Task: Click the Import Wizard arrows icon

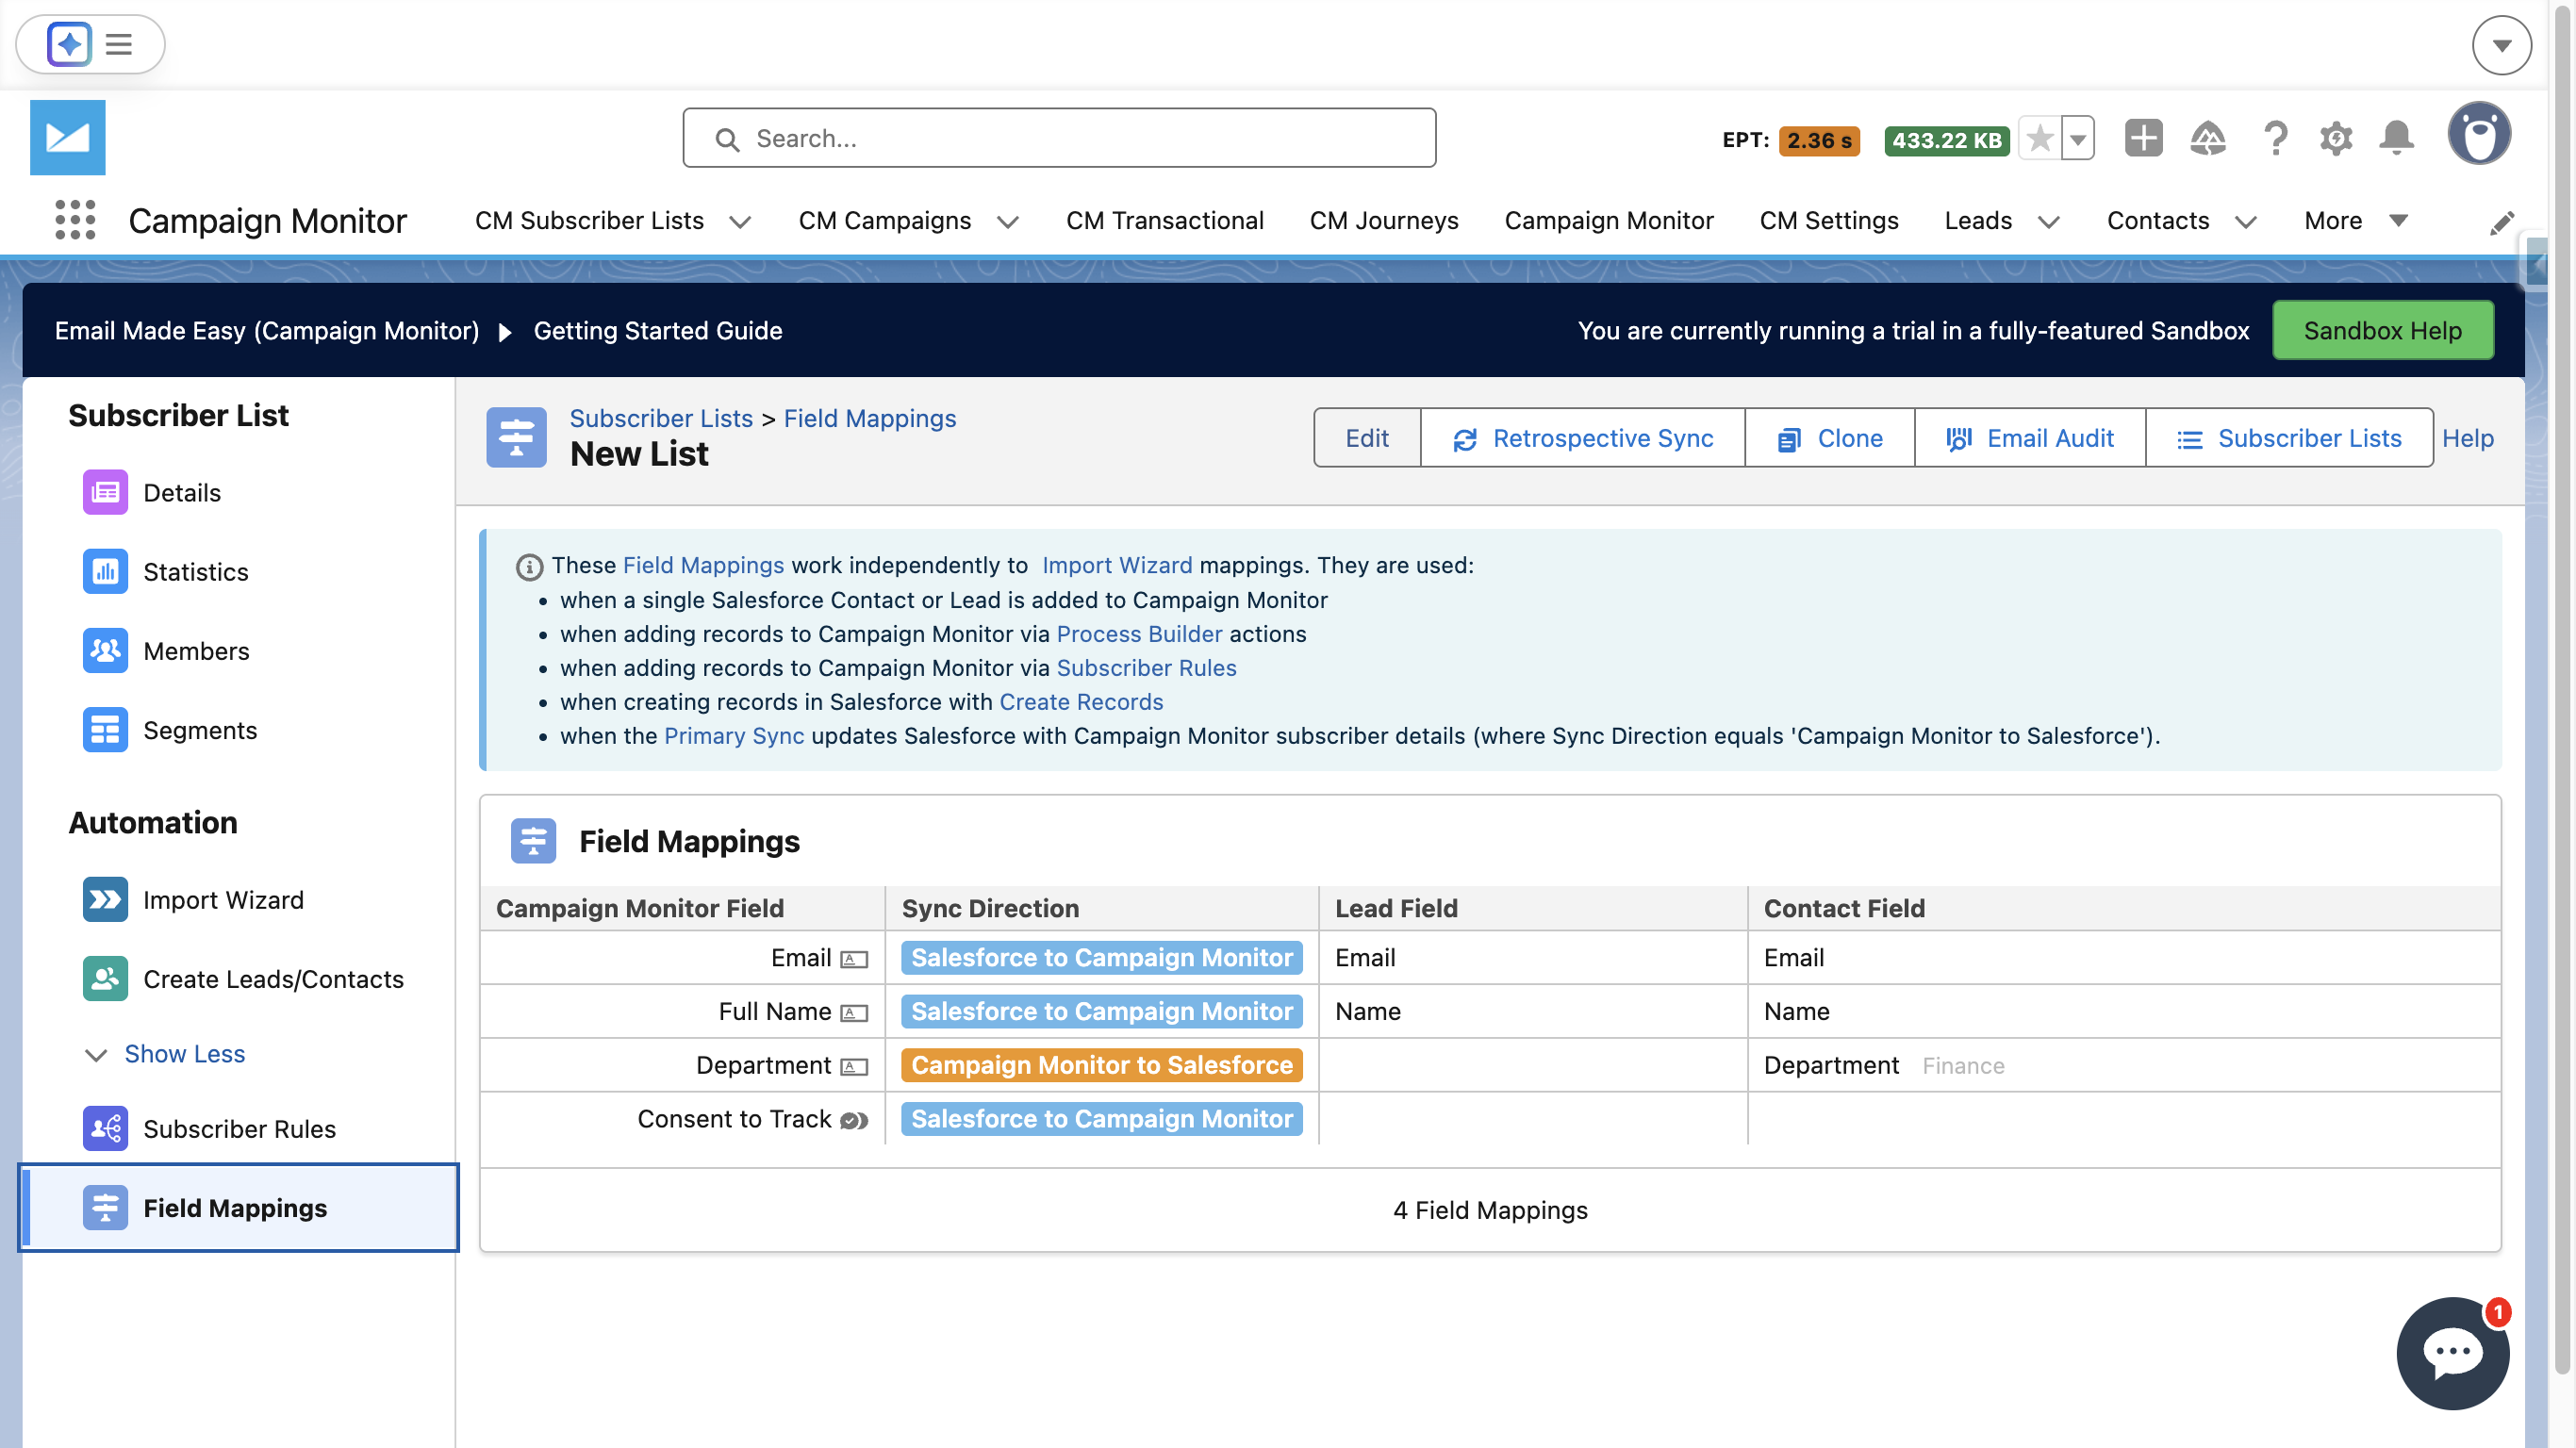Action: [x=105, y=899]
